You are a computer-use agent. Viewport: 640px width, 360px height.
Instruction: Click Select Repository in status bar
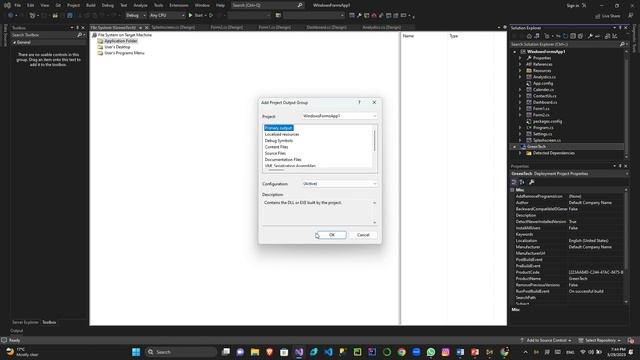599,340
